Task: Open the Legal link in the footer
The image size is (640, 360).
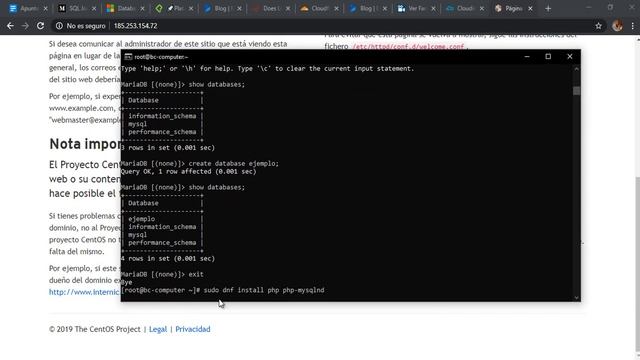Action: [x=158, y=329]
